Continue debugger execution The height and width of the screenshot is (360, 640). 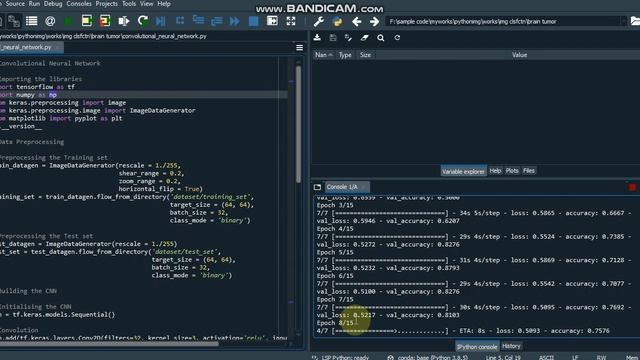(235, 21)
